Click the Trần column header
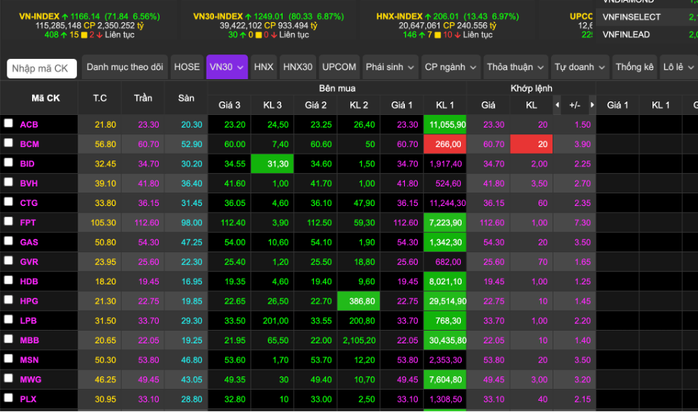The height and width of the screenshot is (412, 698). (143, 98)
